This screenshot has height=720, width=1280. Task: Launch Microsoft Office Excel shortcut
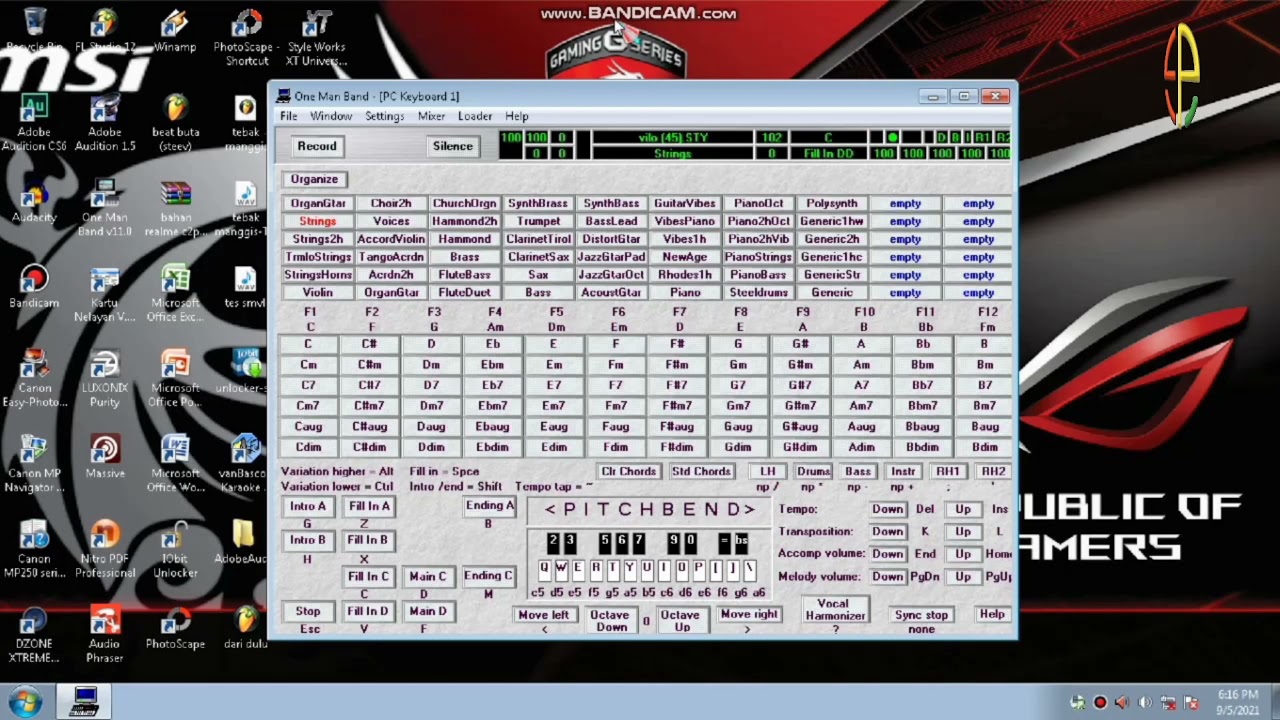coord(175,293)
